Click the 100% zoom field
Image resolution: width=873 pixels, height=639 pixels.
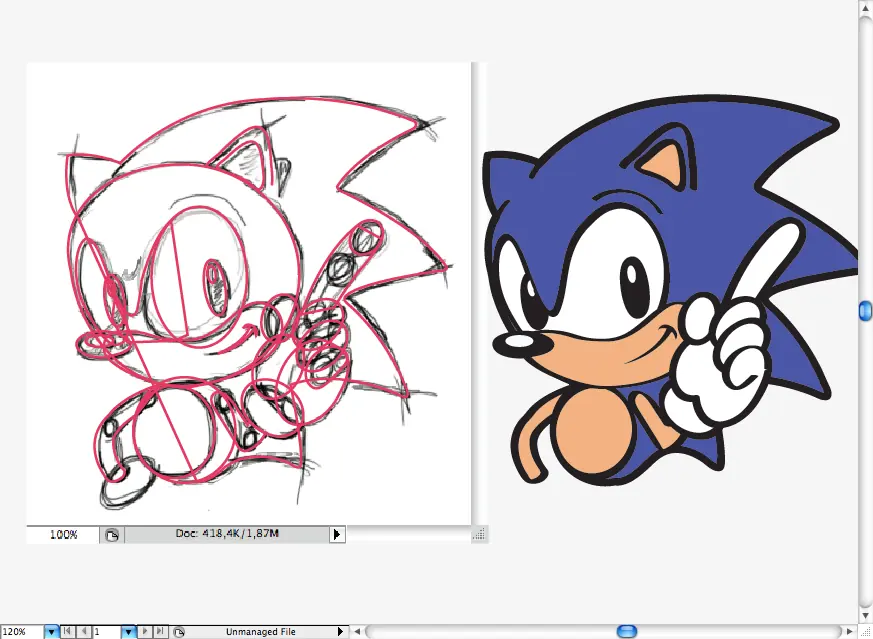click(x=63, y=534)
